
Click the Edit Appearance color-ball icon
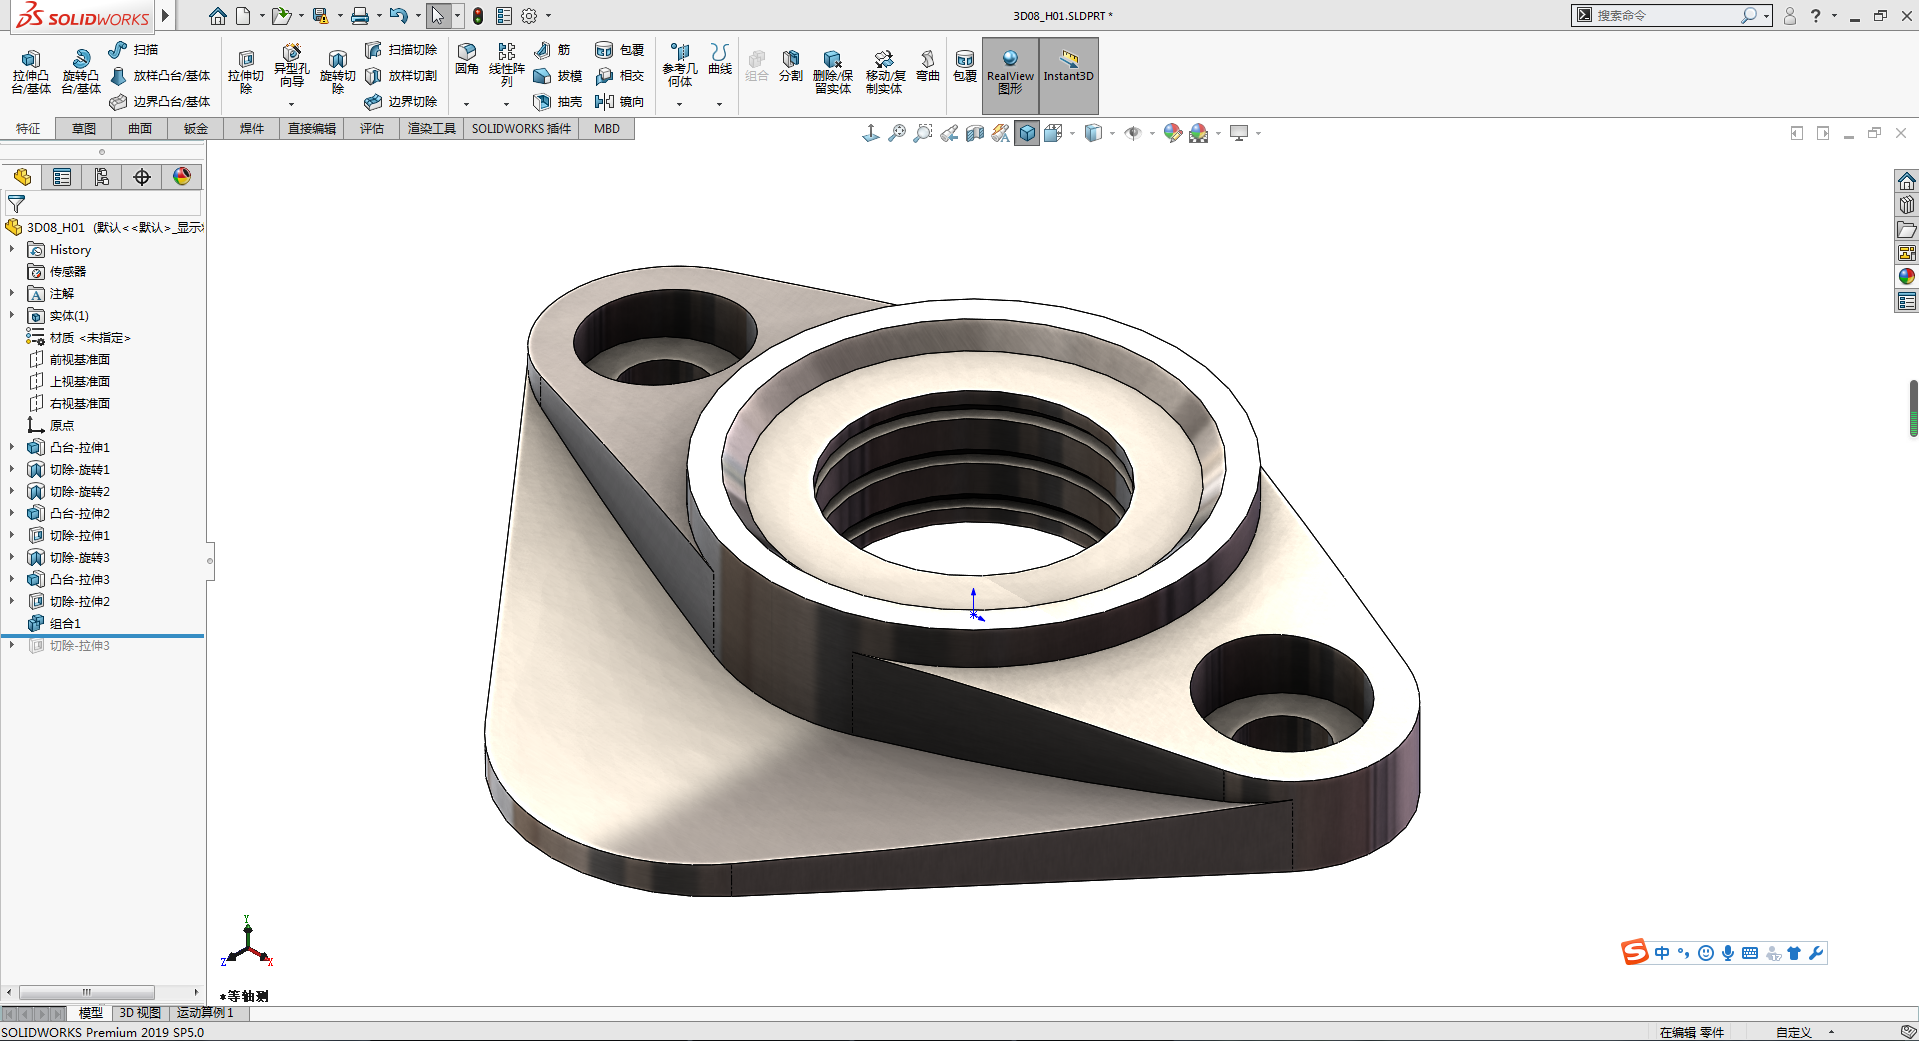tap(1172, 133)
